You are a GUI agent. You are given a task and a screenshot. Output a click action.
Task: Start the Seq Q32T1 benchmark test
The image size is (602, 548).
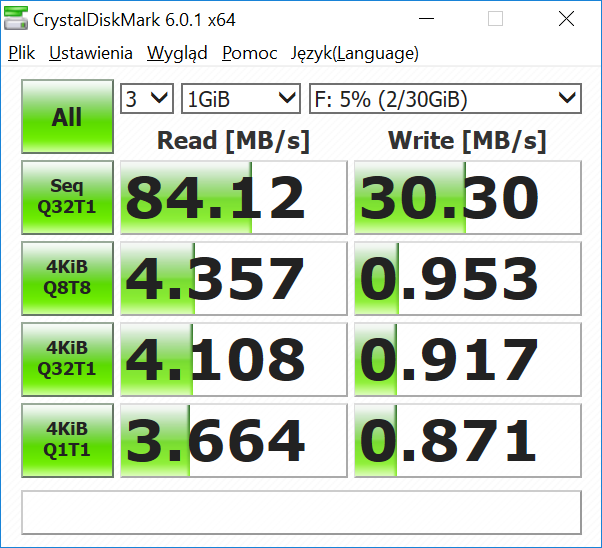67,197
